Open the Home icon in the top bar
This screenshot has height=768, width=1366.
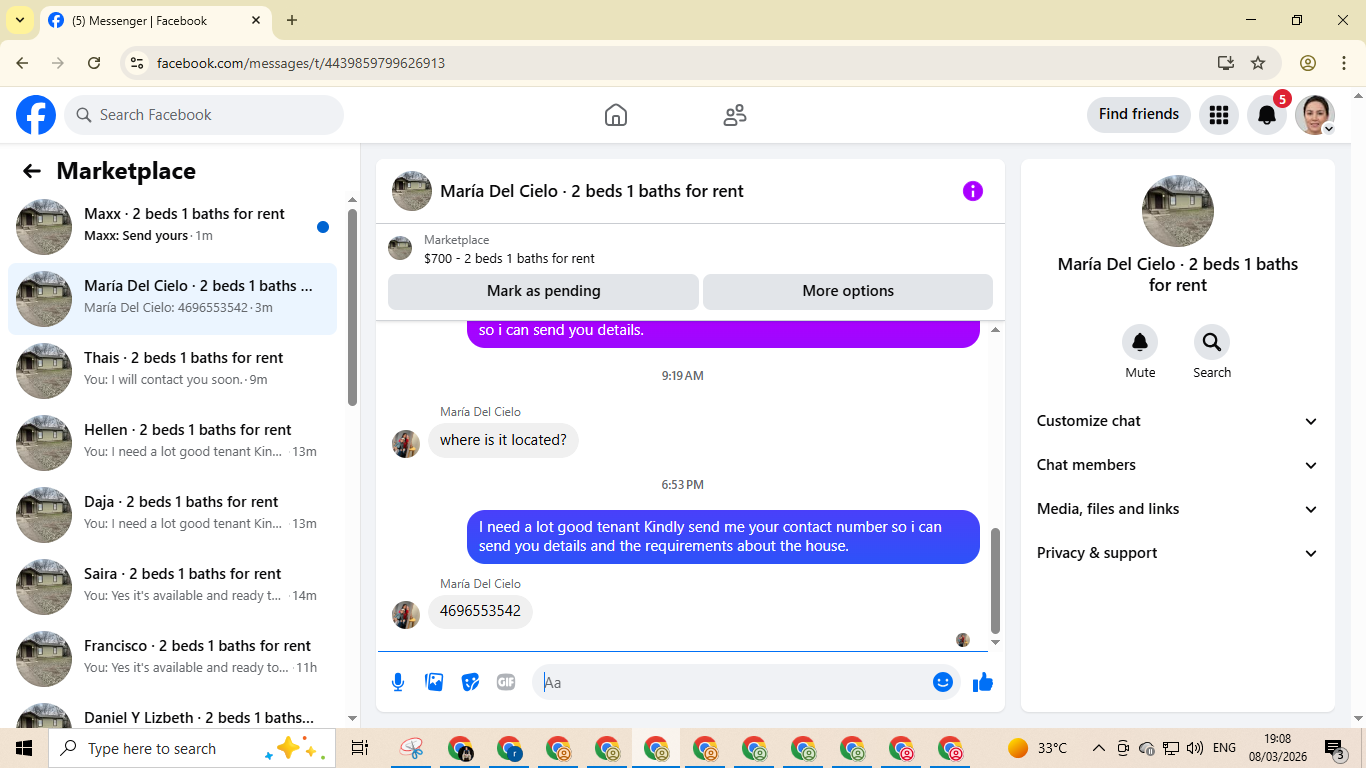pyautogui.click(x=616, y=115)
